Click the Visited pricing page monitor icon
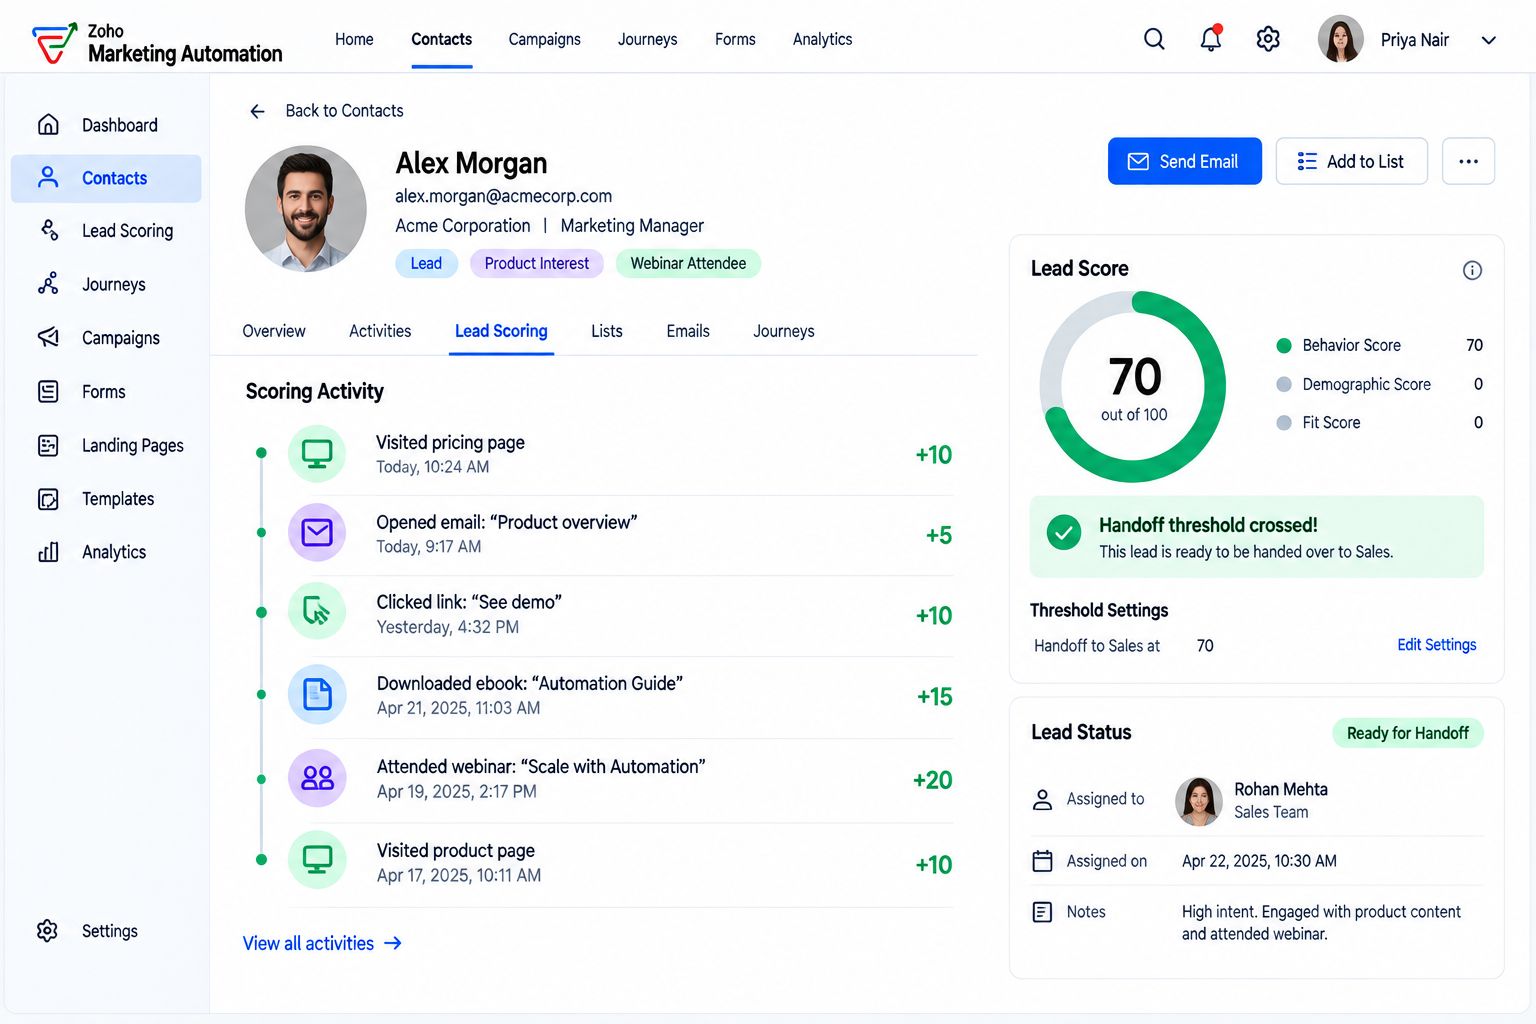This screenshot has height=1024, width=1536. 317,454
